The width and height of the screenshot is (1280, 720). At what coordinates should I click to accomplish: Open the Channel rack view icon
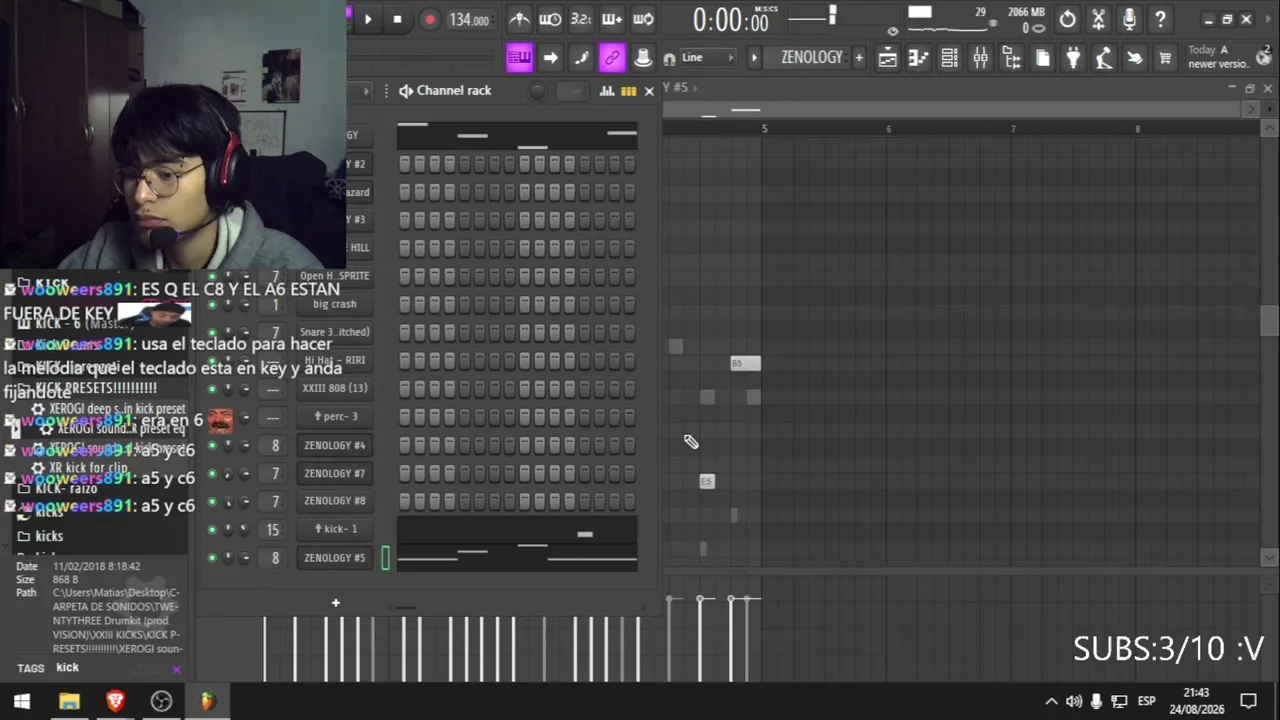coord(949,58)
